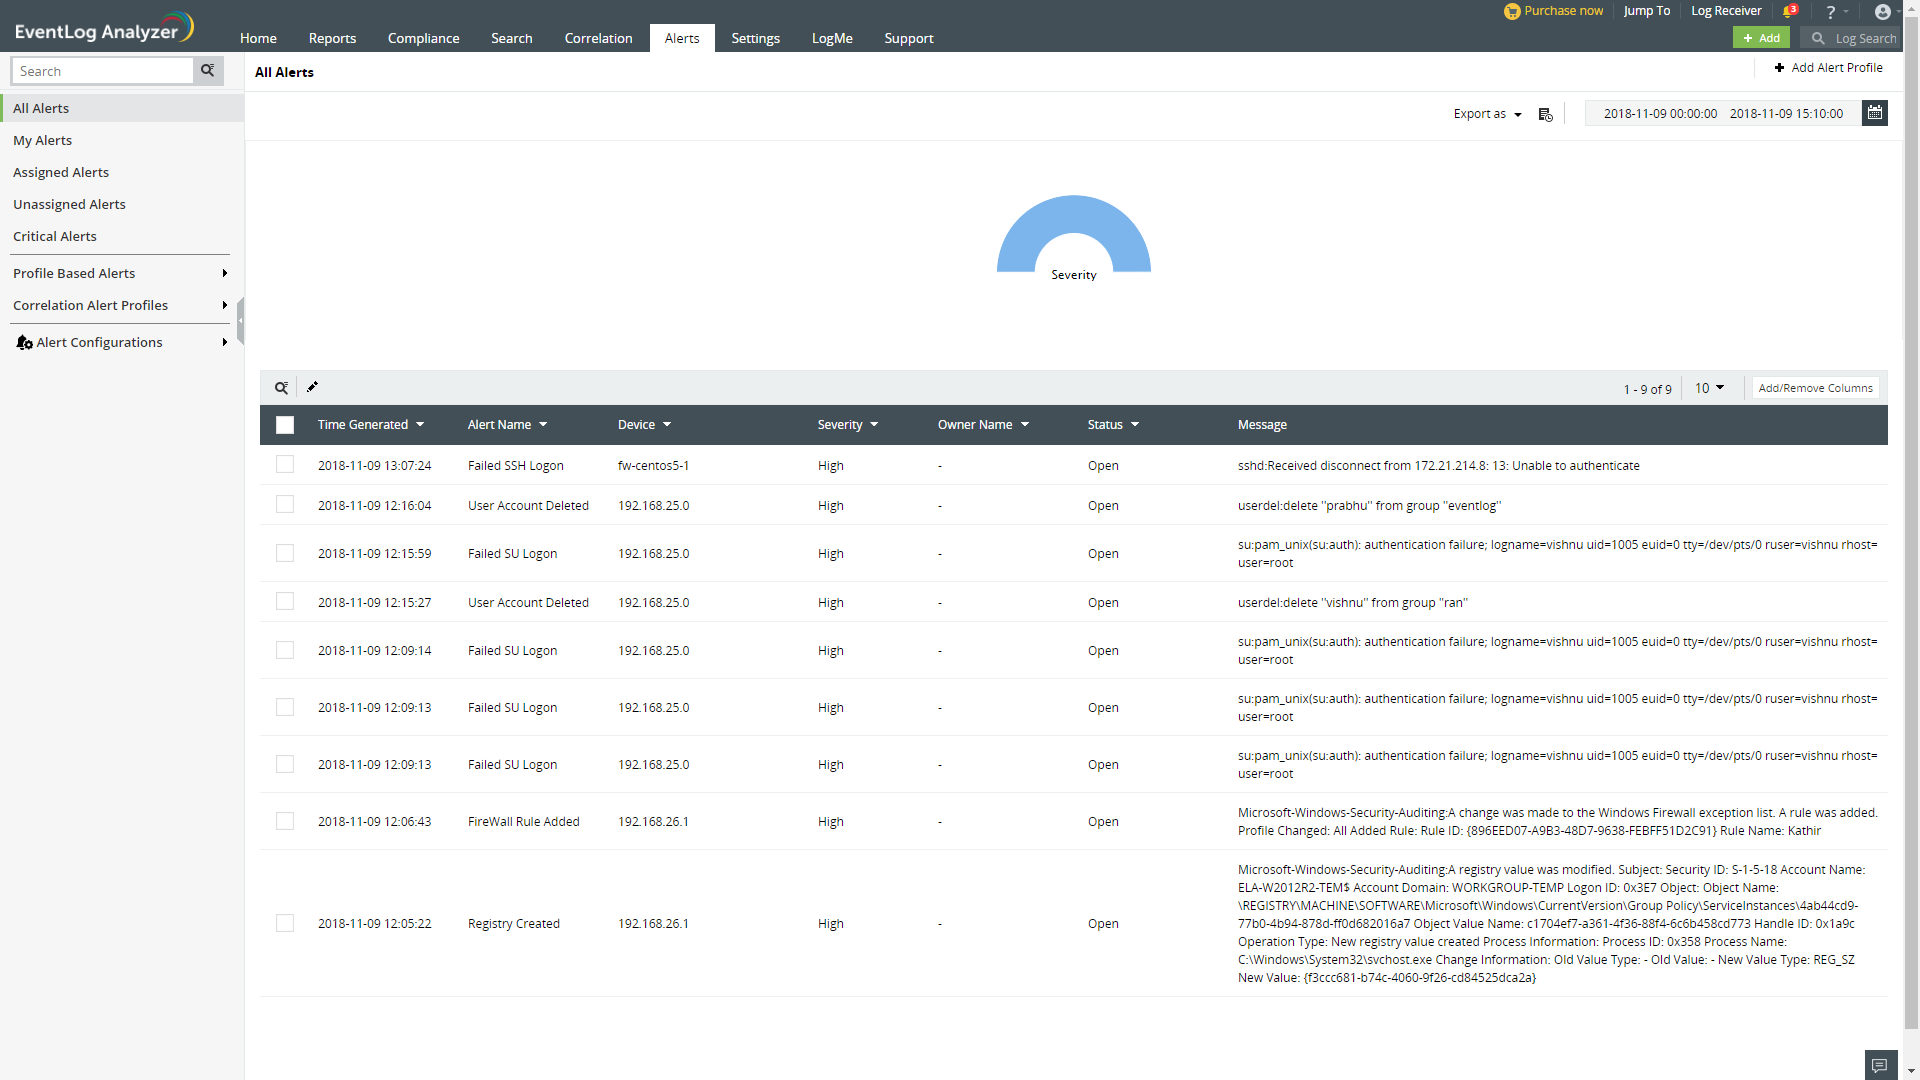The image size is (1920, 1080).
Task: Click the schedule export icon
Action: (x=1545, y=114)
